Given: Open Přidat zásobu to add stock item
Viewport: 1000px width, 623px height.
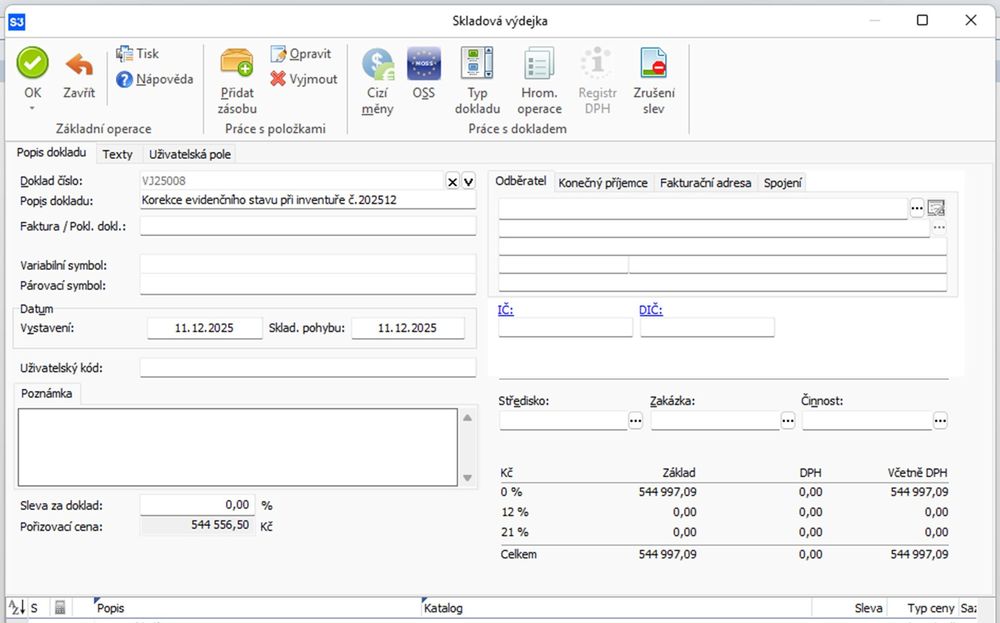Looking at the screenshot, I should (x=237, y=65).
